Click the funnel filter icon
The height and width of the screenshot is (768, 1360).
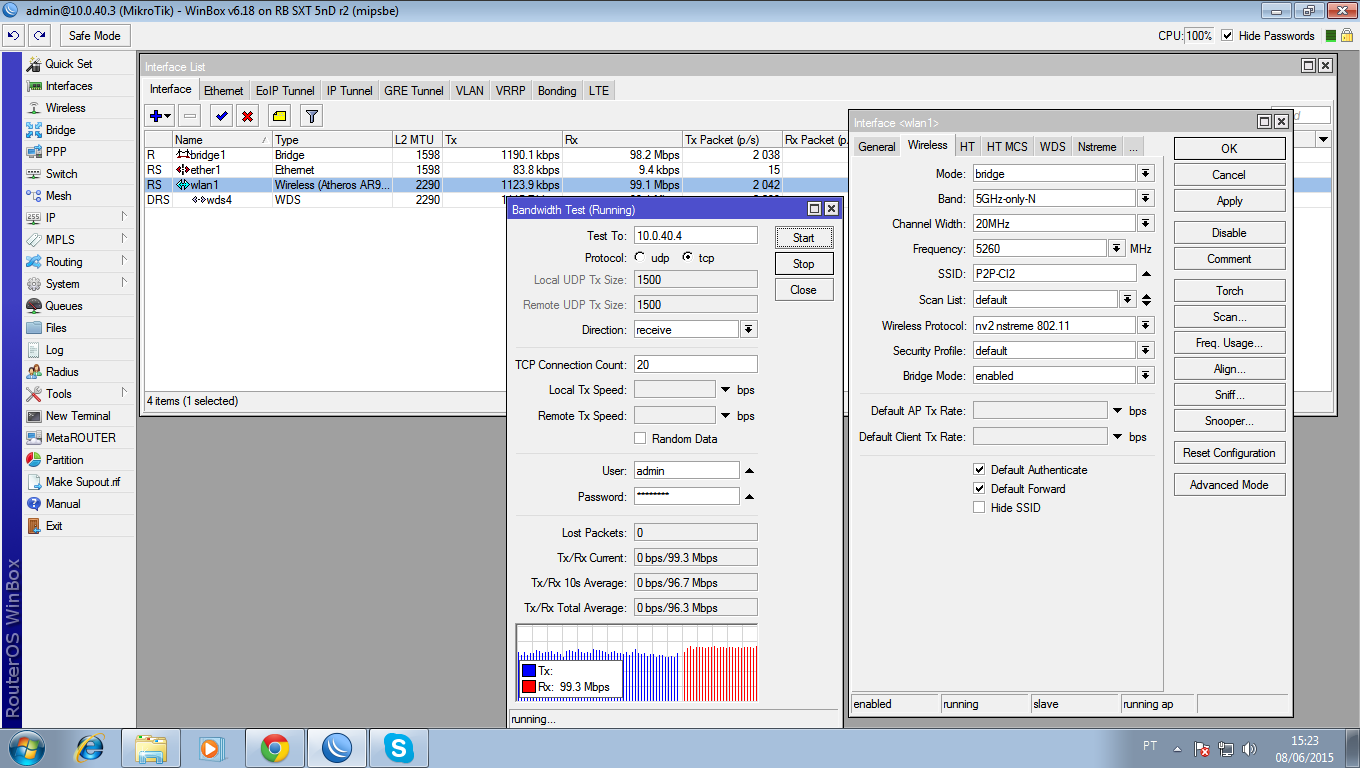(312, 116)
